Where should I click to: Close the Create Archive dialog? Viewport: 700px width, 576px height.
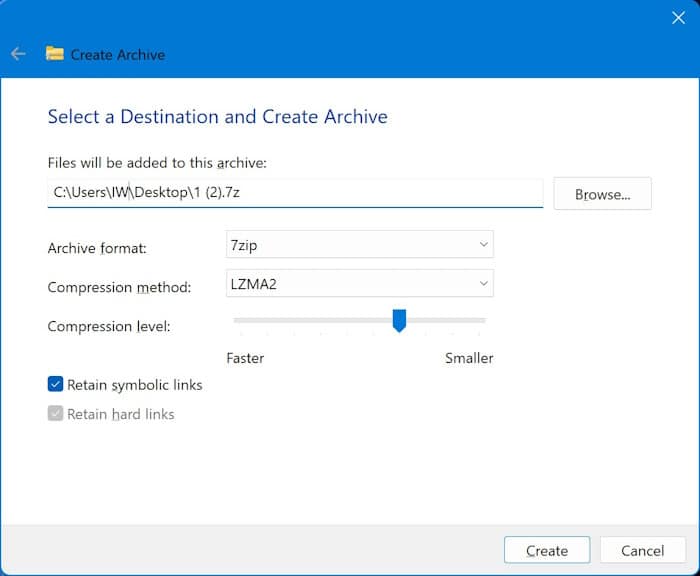(x=678, y=18)
